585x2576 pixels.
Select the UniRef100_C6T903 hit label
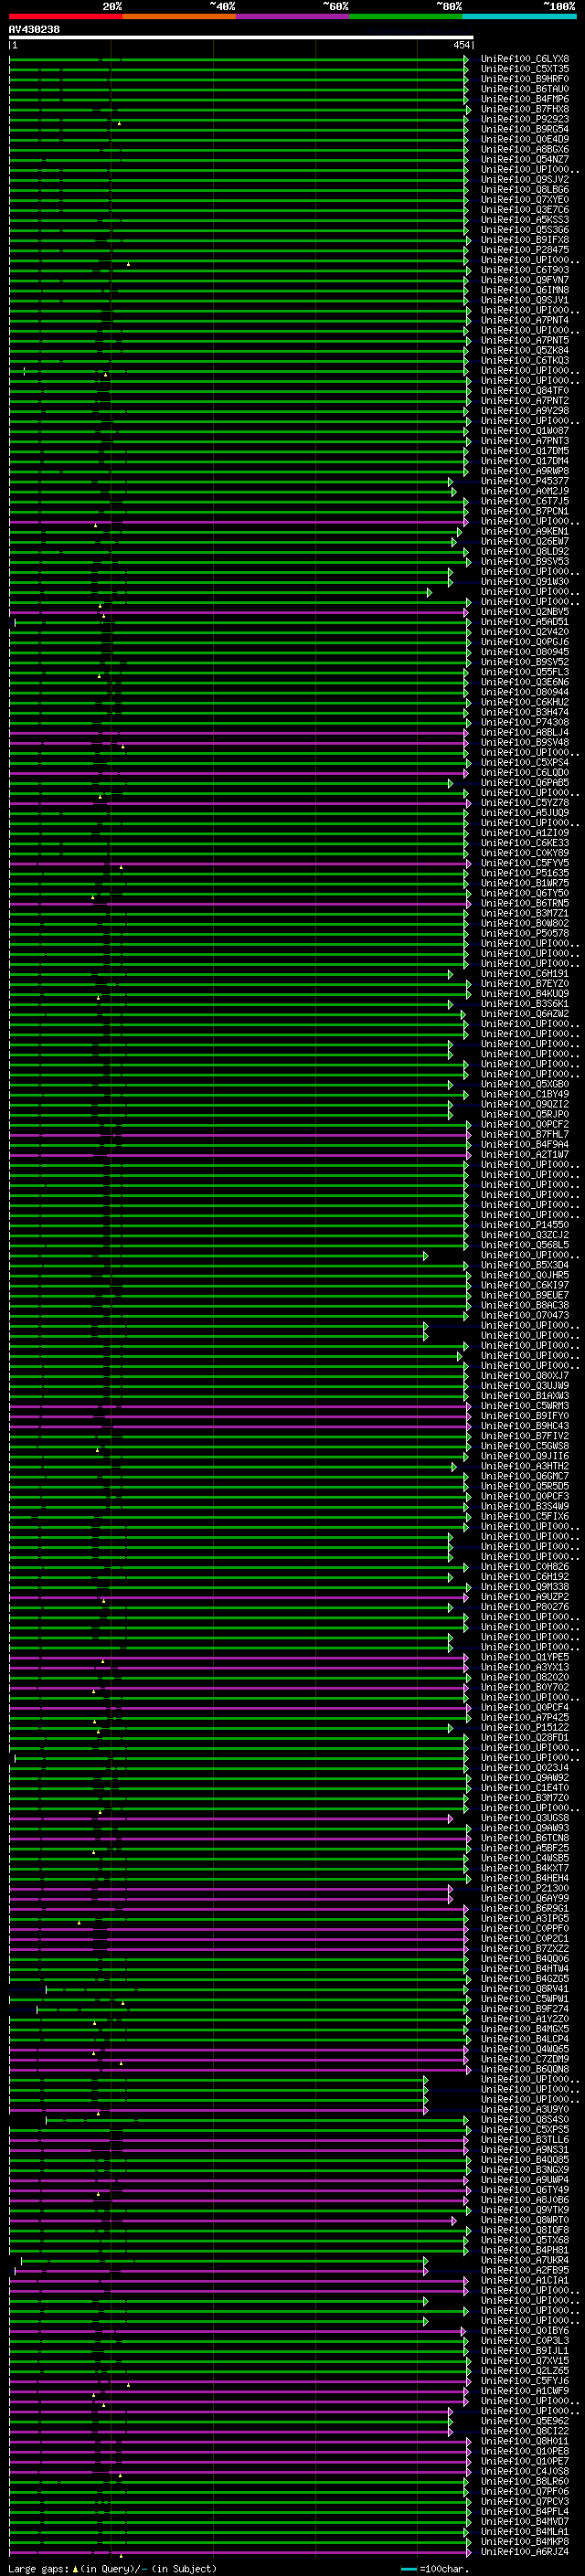(x=524, y=270)
